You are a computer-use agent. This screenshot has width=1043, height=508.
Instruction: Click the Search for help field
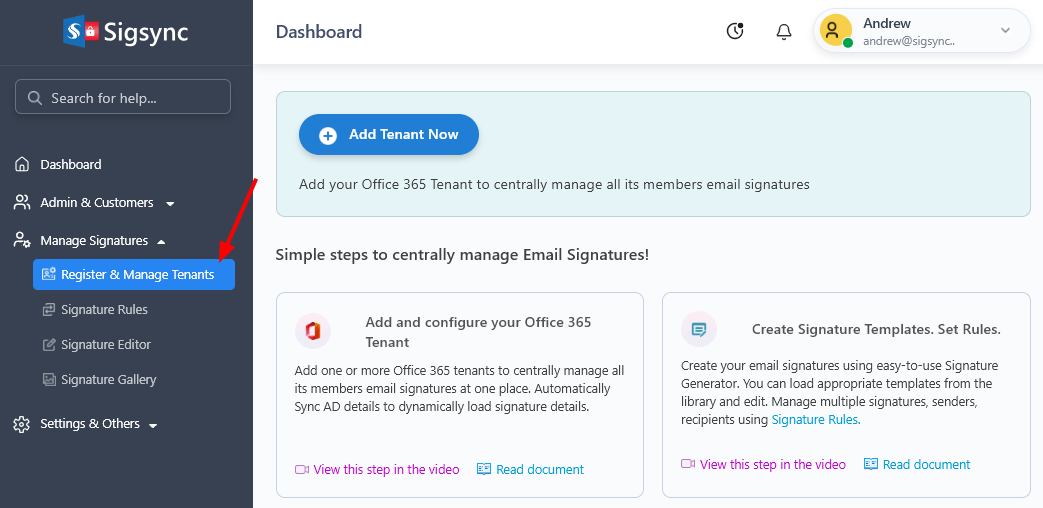[123, 98]
